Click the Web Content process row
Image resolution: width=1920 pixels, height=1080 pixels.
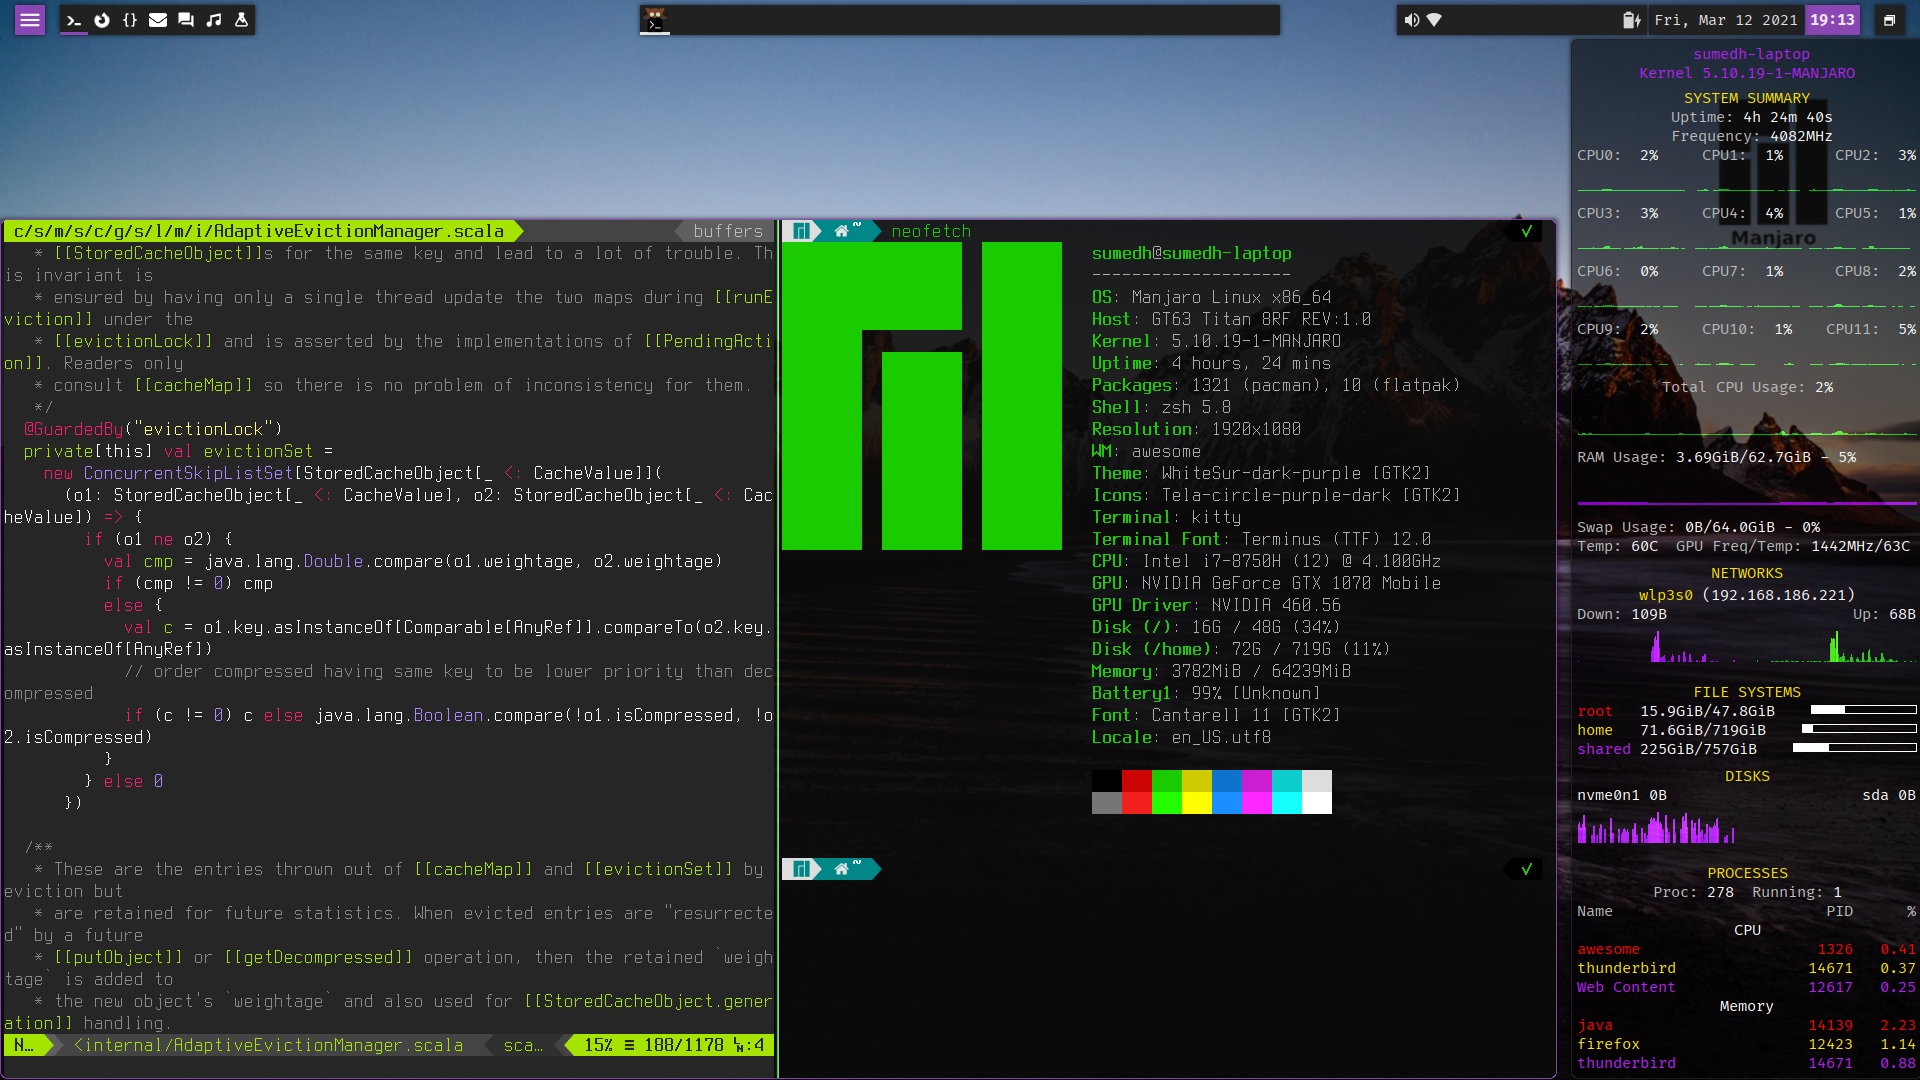(1747, 987)
